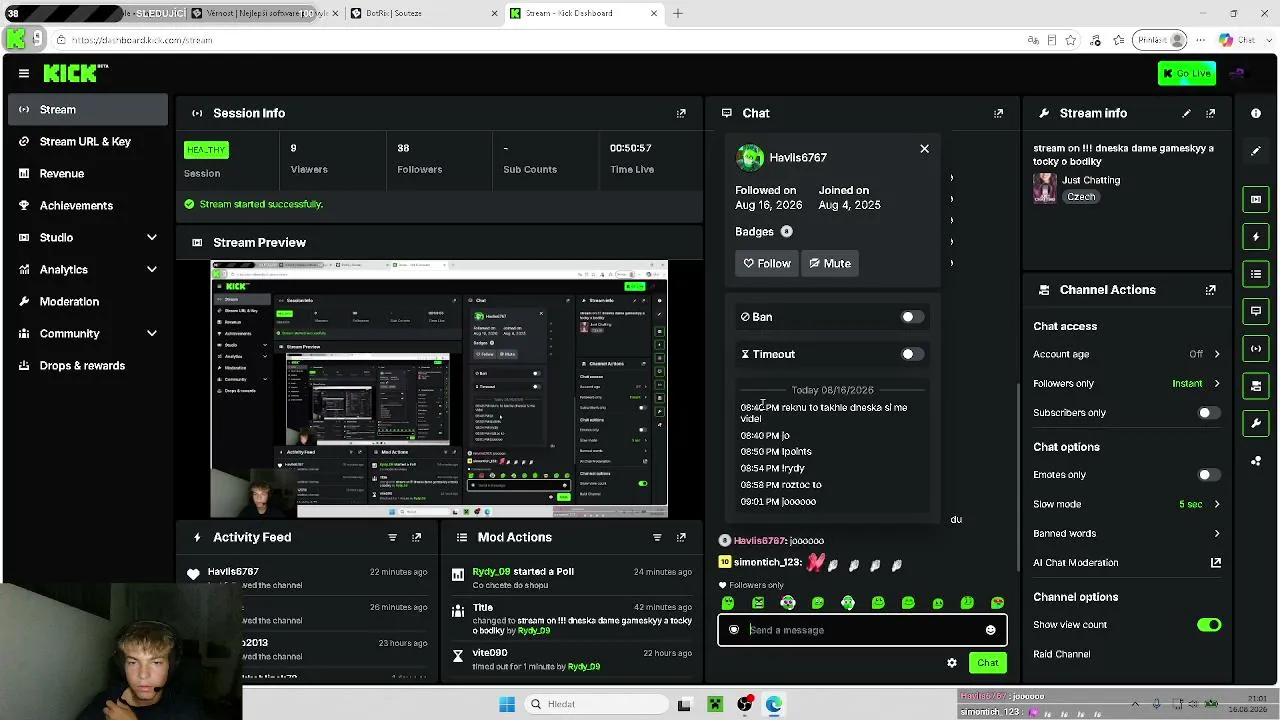Click the Just Chatting category thumbnail
Viewport: 1280px width, 720px height.
tap(1045, 188)
